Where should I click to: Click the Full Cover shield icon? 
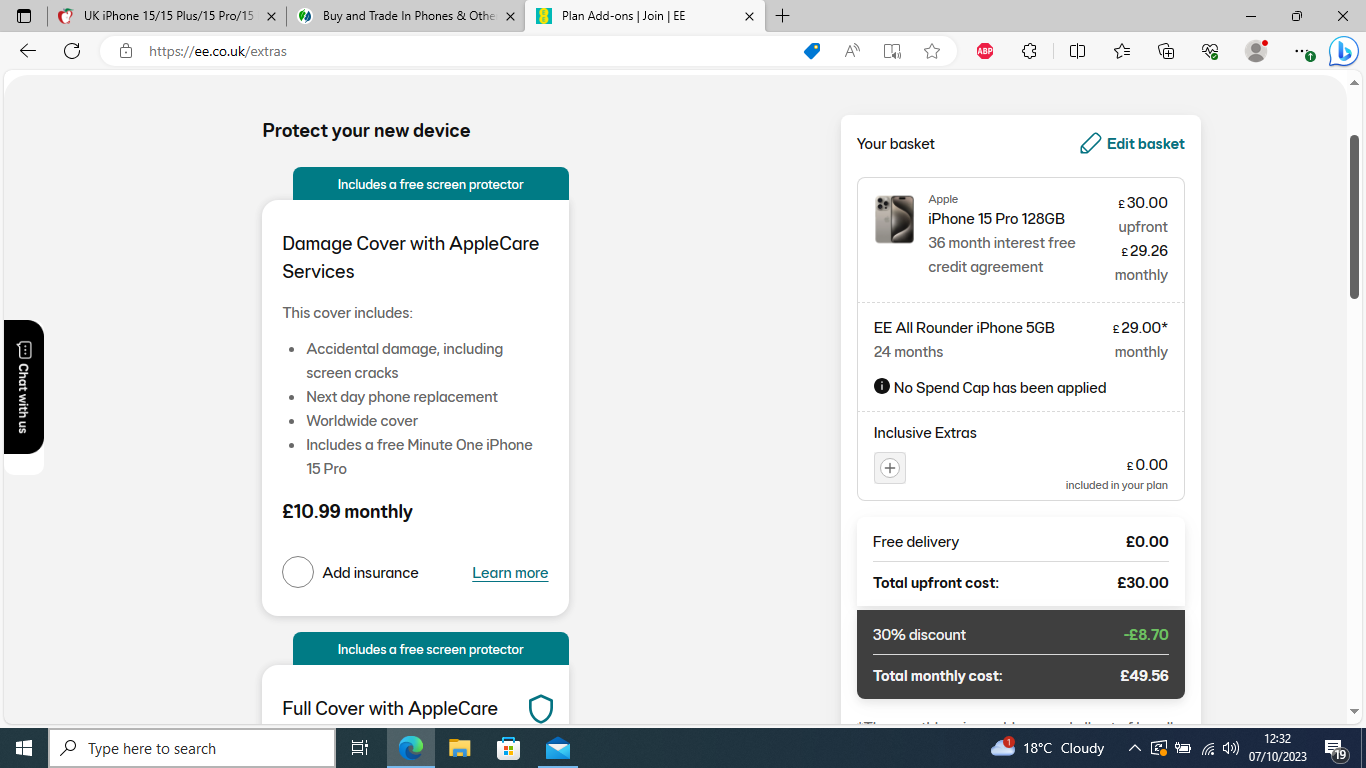(541, 709)
